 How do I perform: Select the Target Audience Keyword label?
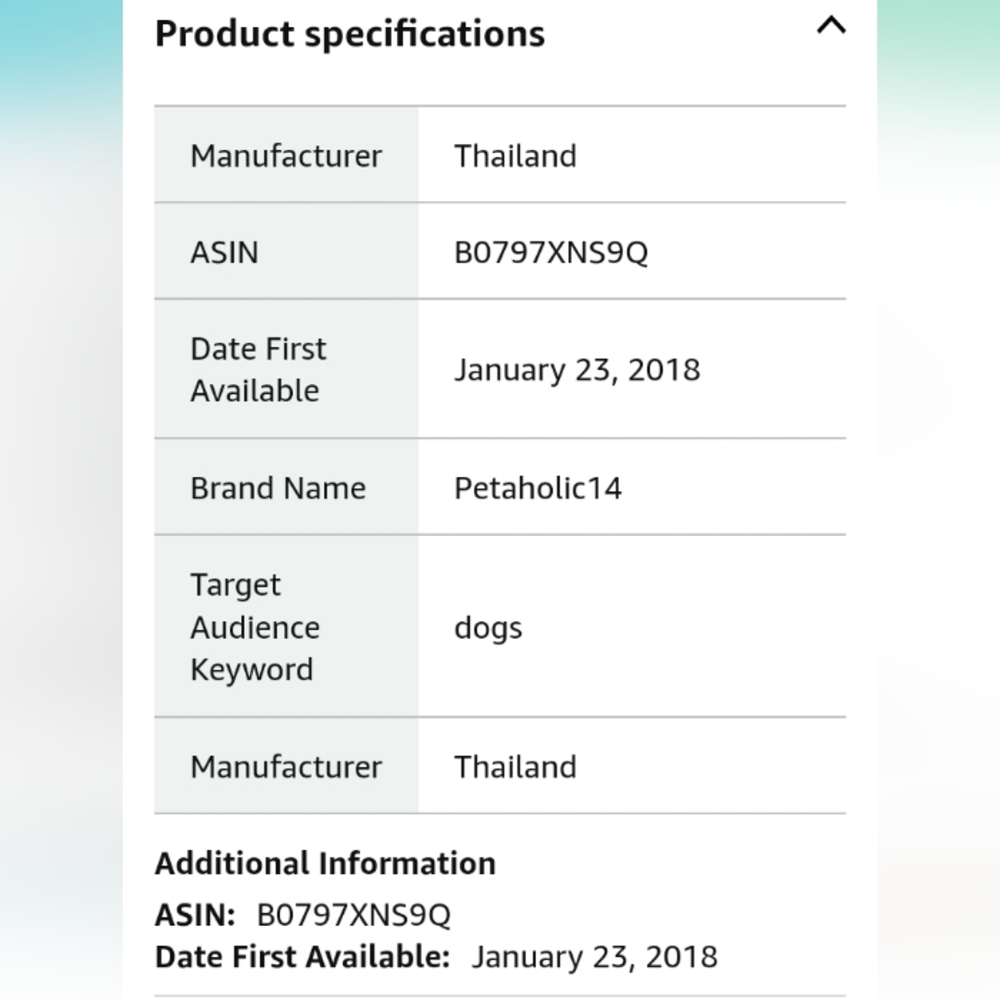coord(255,627)
